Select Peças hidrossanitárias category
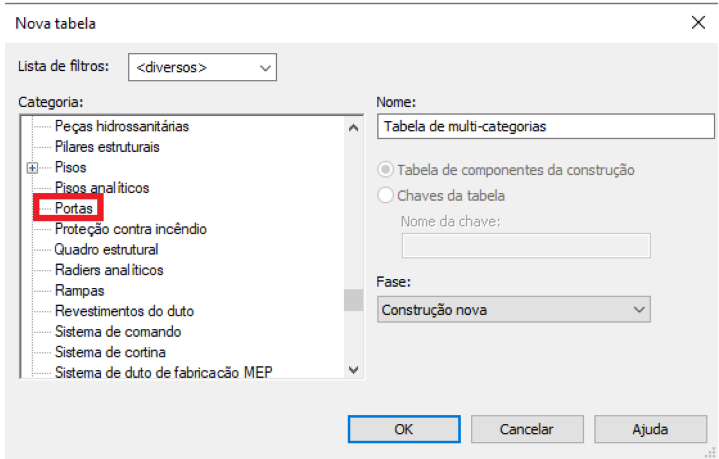719x459 pixels. click(x=122, y=126)
